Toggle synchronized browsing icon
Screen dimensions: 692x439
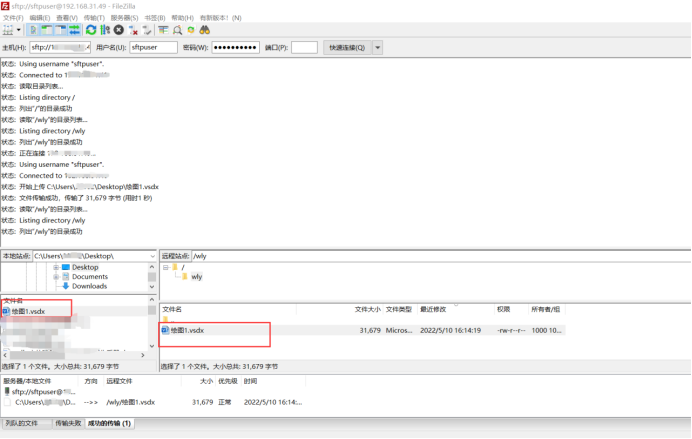191,30
